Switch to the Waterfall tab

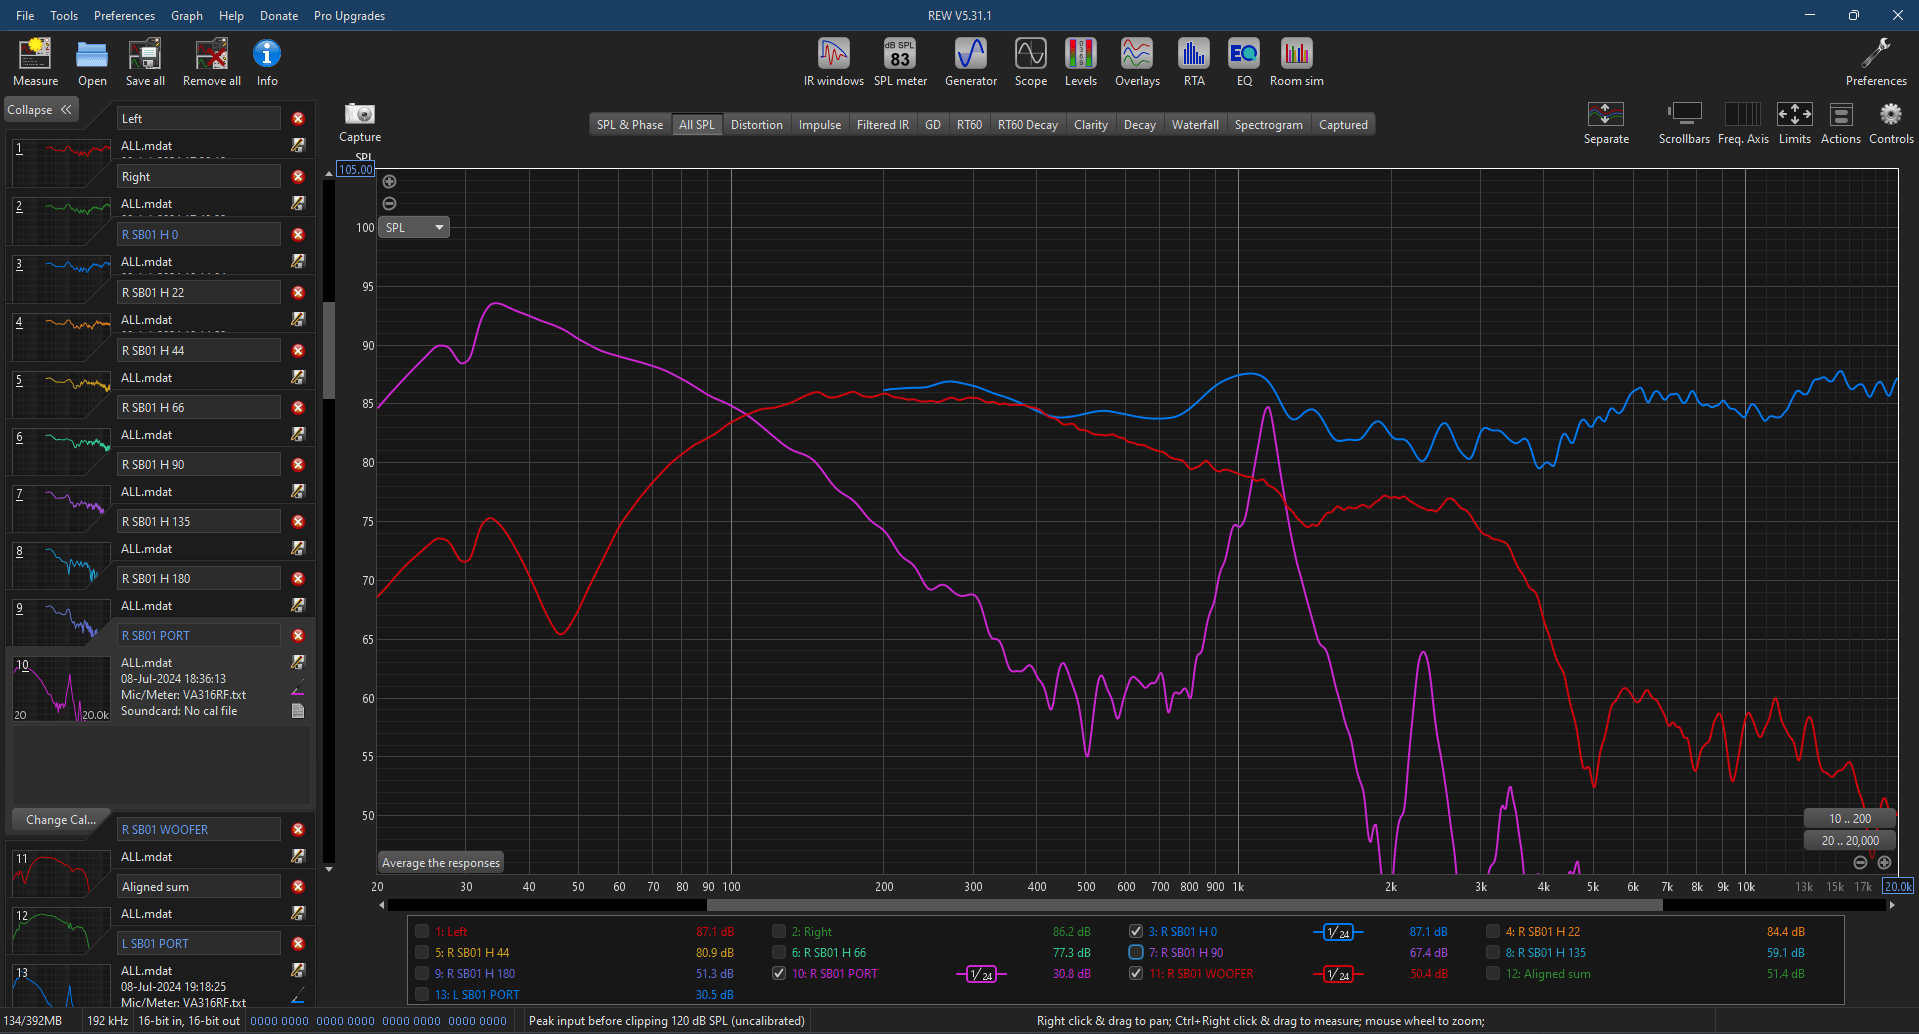[1195, 125]
